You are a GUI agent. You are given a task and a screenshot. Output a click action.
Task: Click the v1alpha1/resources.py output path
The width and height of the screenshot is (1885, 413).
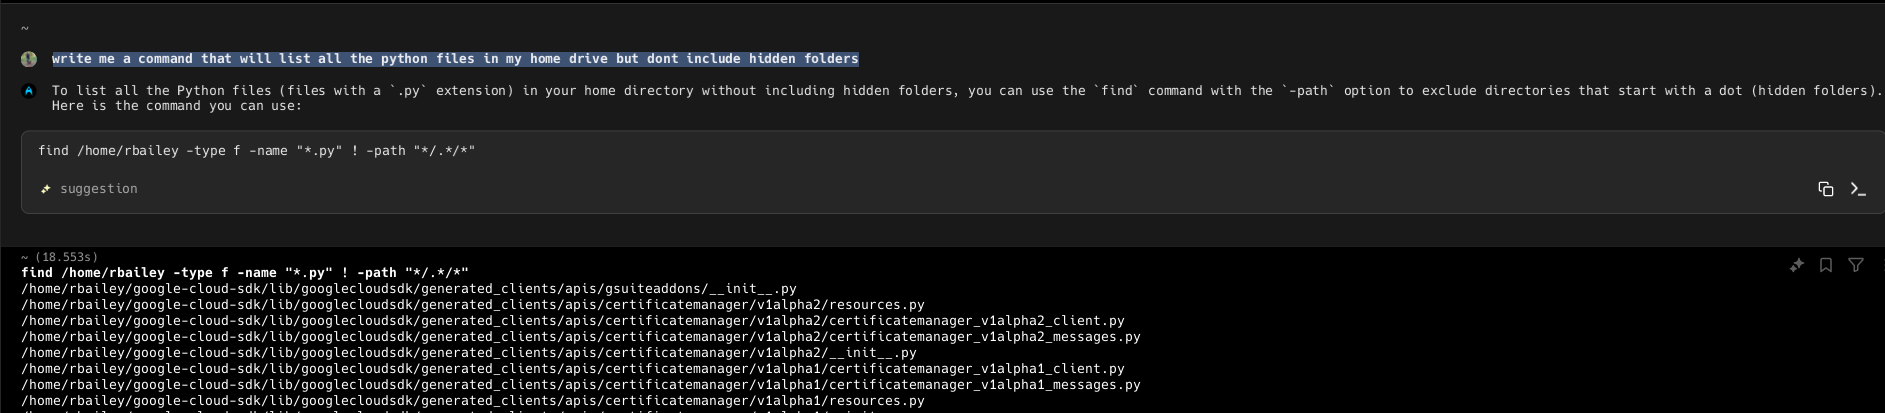(473, 401)
